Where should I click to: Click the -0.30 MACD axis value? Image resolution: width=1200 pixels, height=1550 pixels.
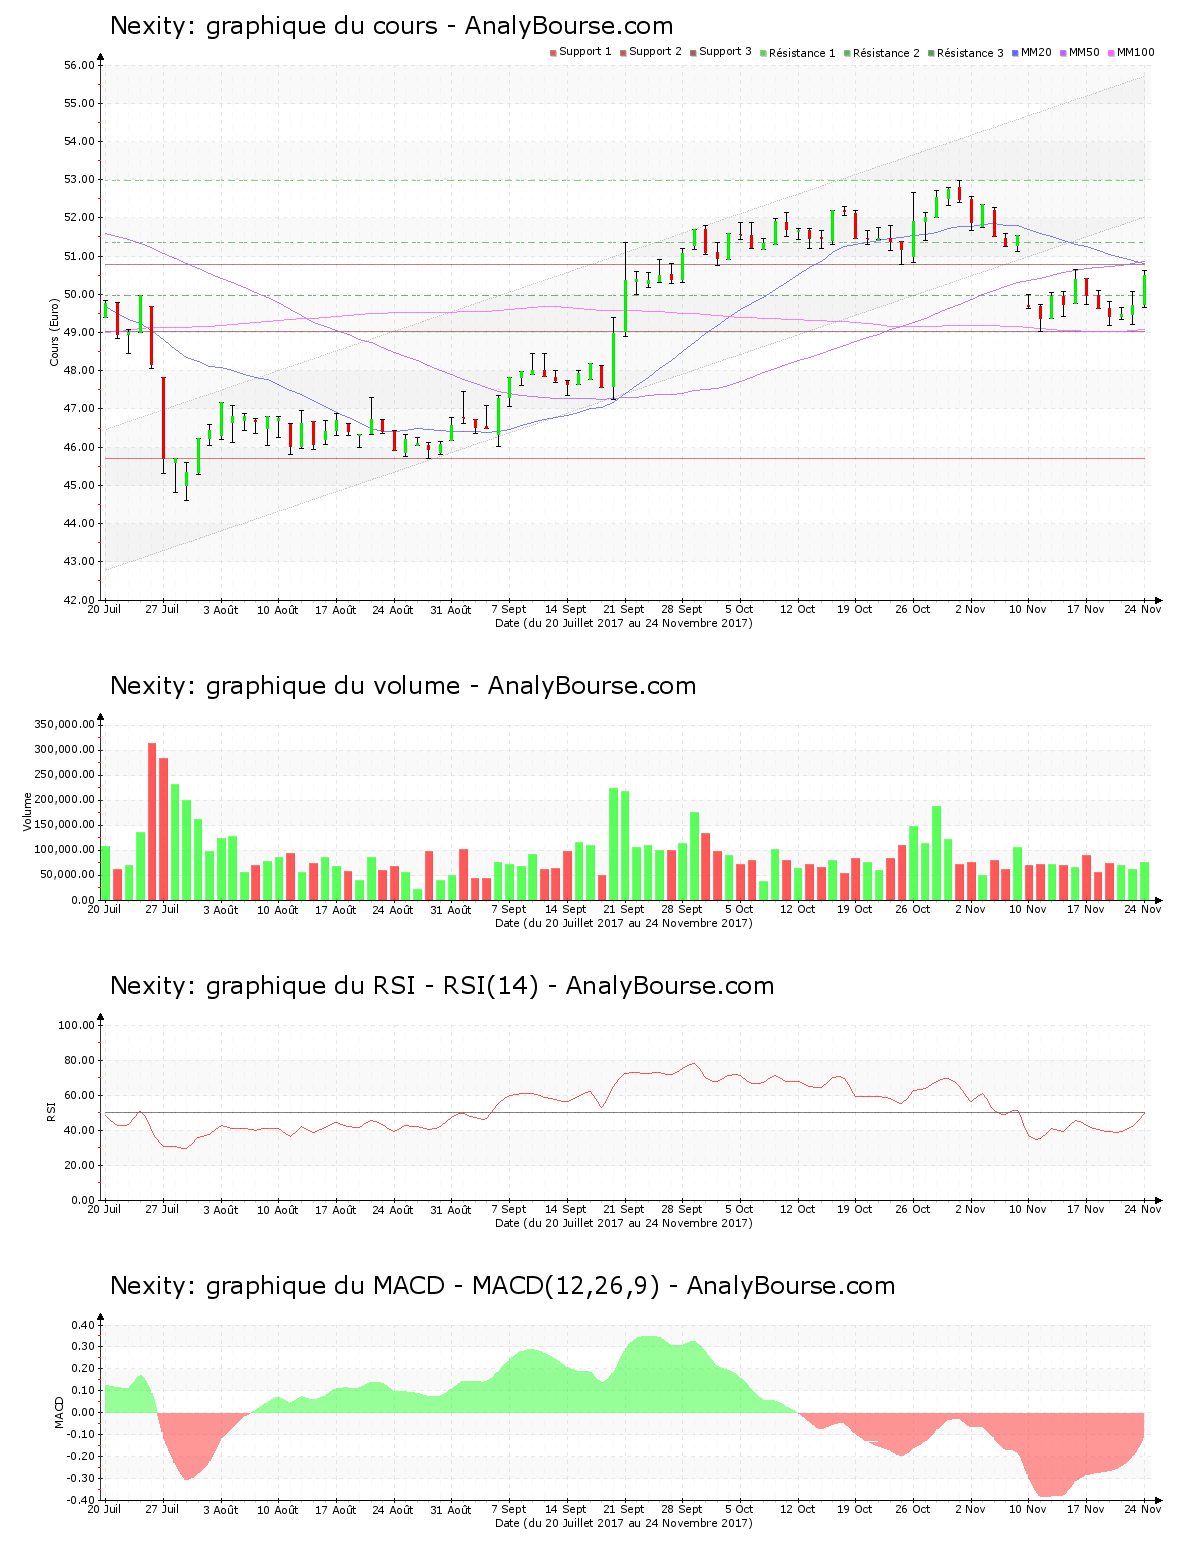81,1478
